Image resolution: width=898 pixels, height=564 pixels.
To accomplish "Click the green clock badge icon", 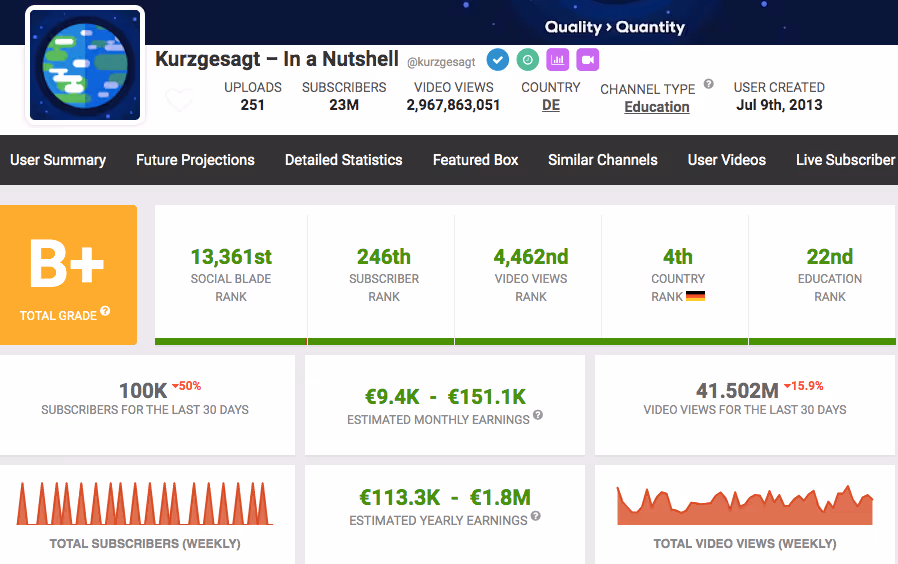I will 527,60.
